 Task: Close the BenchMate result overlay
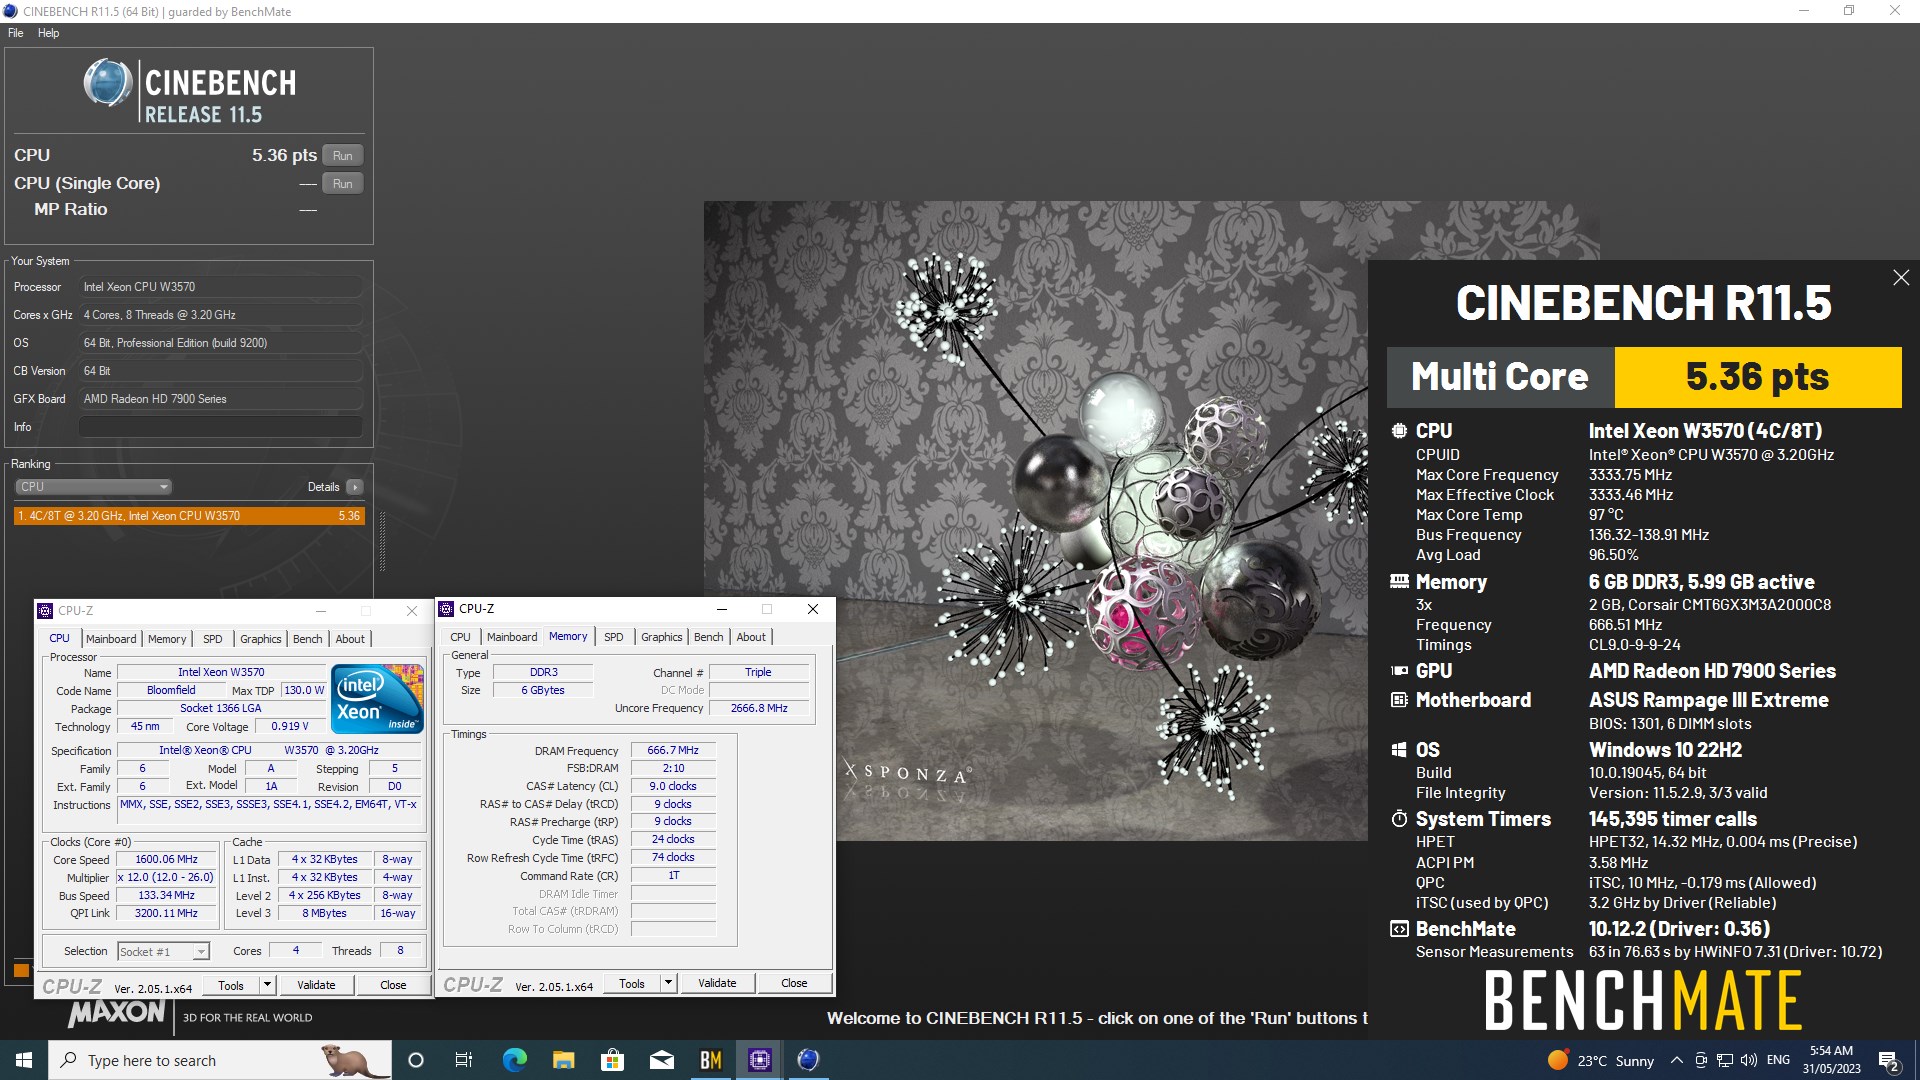pos(1901,278)
